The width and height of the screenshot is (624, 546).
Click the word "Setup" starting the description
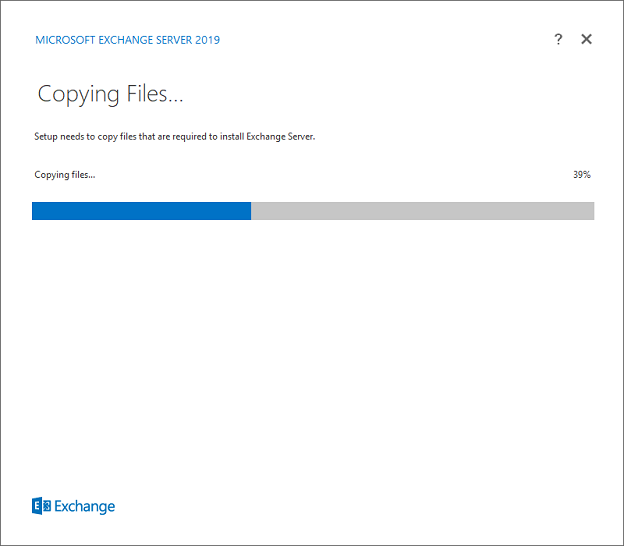click(x=47, y=137)
